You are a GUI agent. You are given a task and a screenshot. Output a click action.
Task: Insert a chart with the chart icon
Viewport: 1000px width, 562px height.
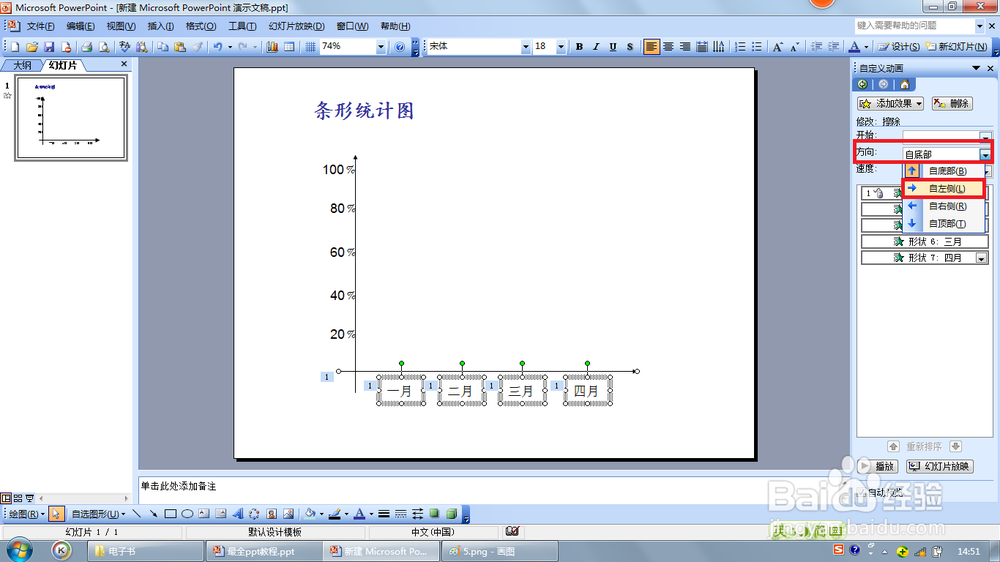click(272, 47)
